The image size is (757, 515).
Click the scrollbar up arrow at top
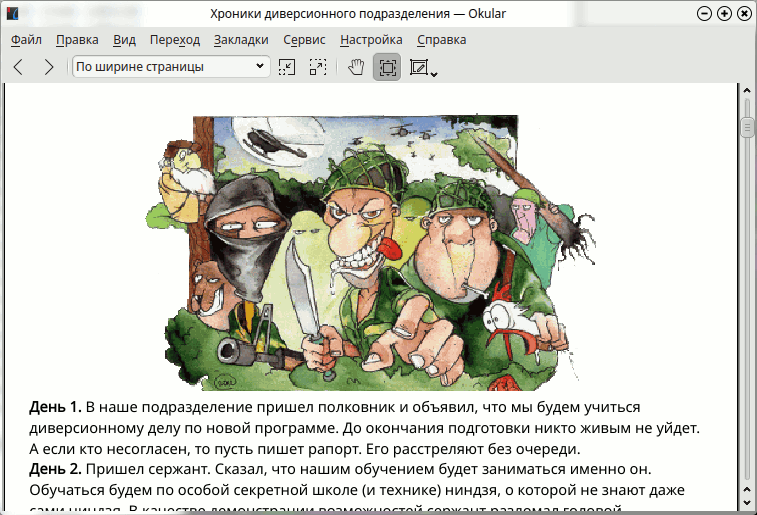(747, 91)
